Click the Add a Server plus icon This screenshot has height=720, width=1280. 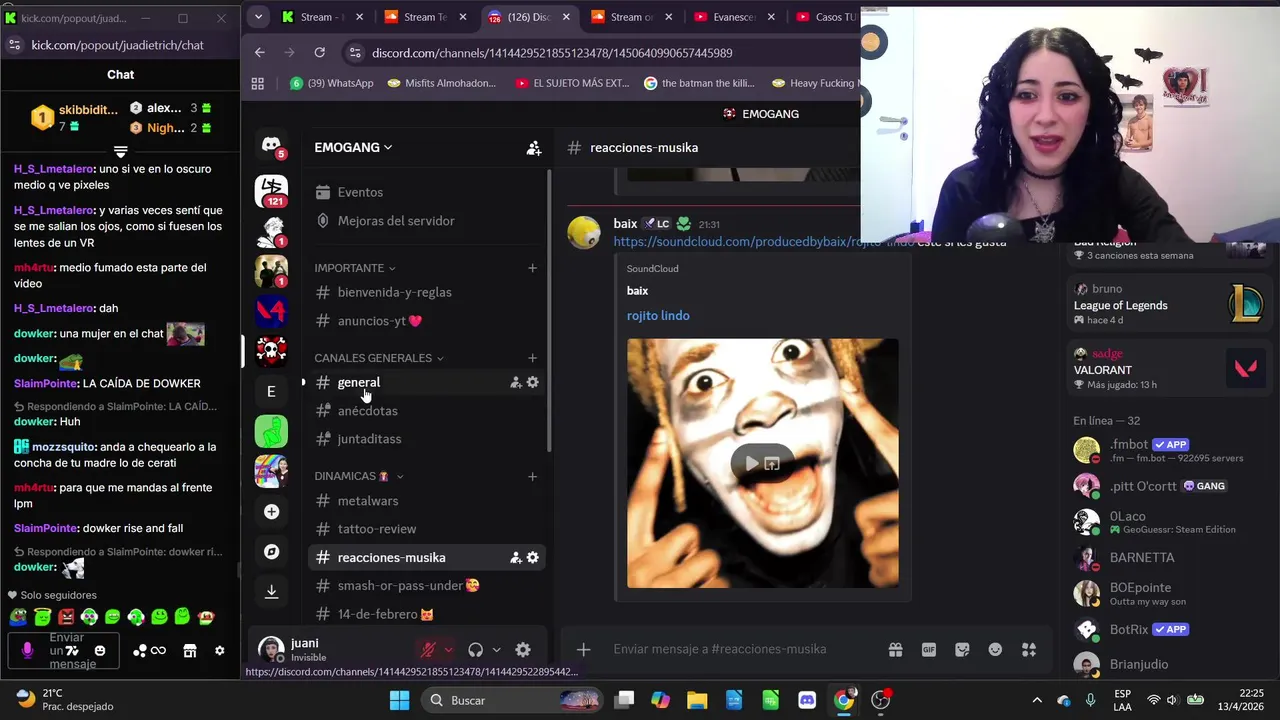(271, 511)
